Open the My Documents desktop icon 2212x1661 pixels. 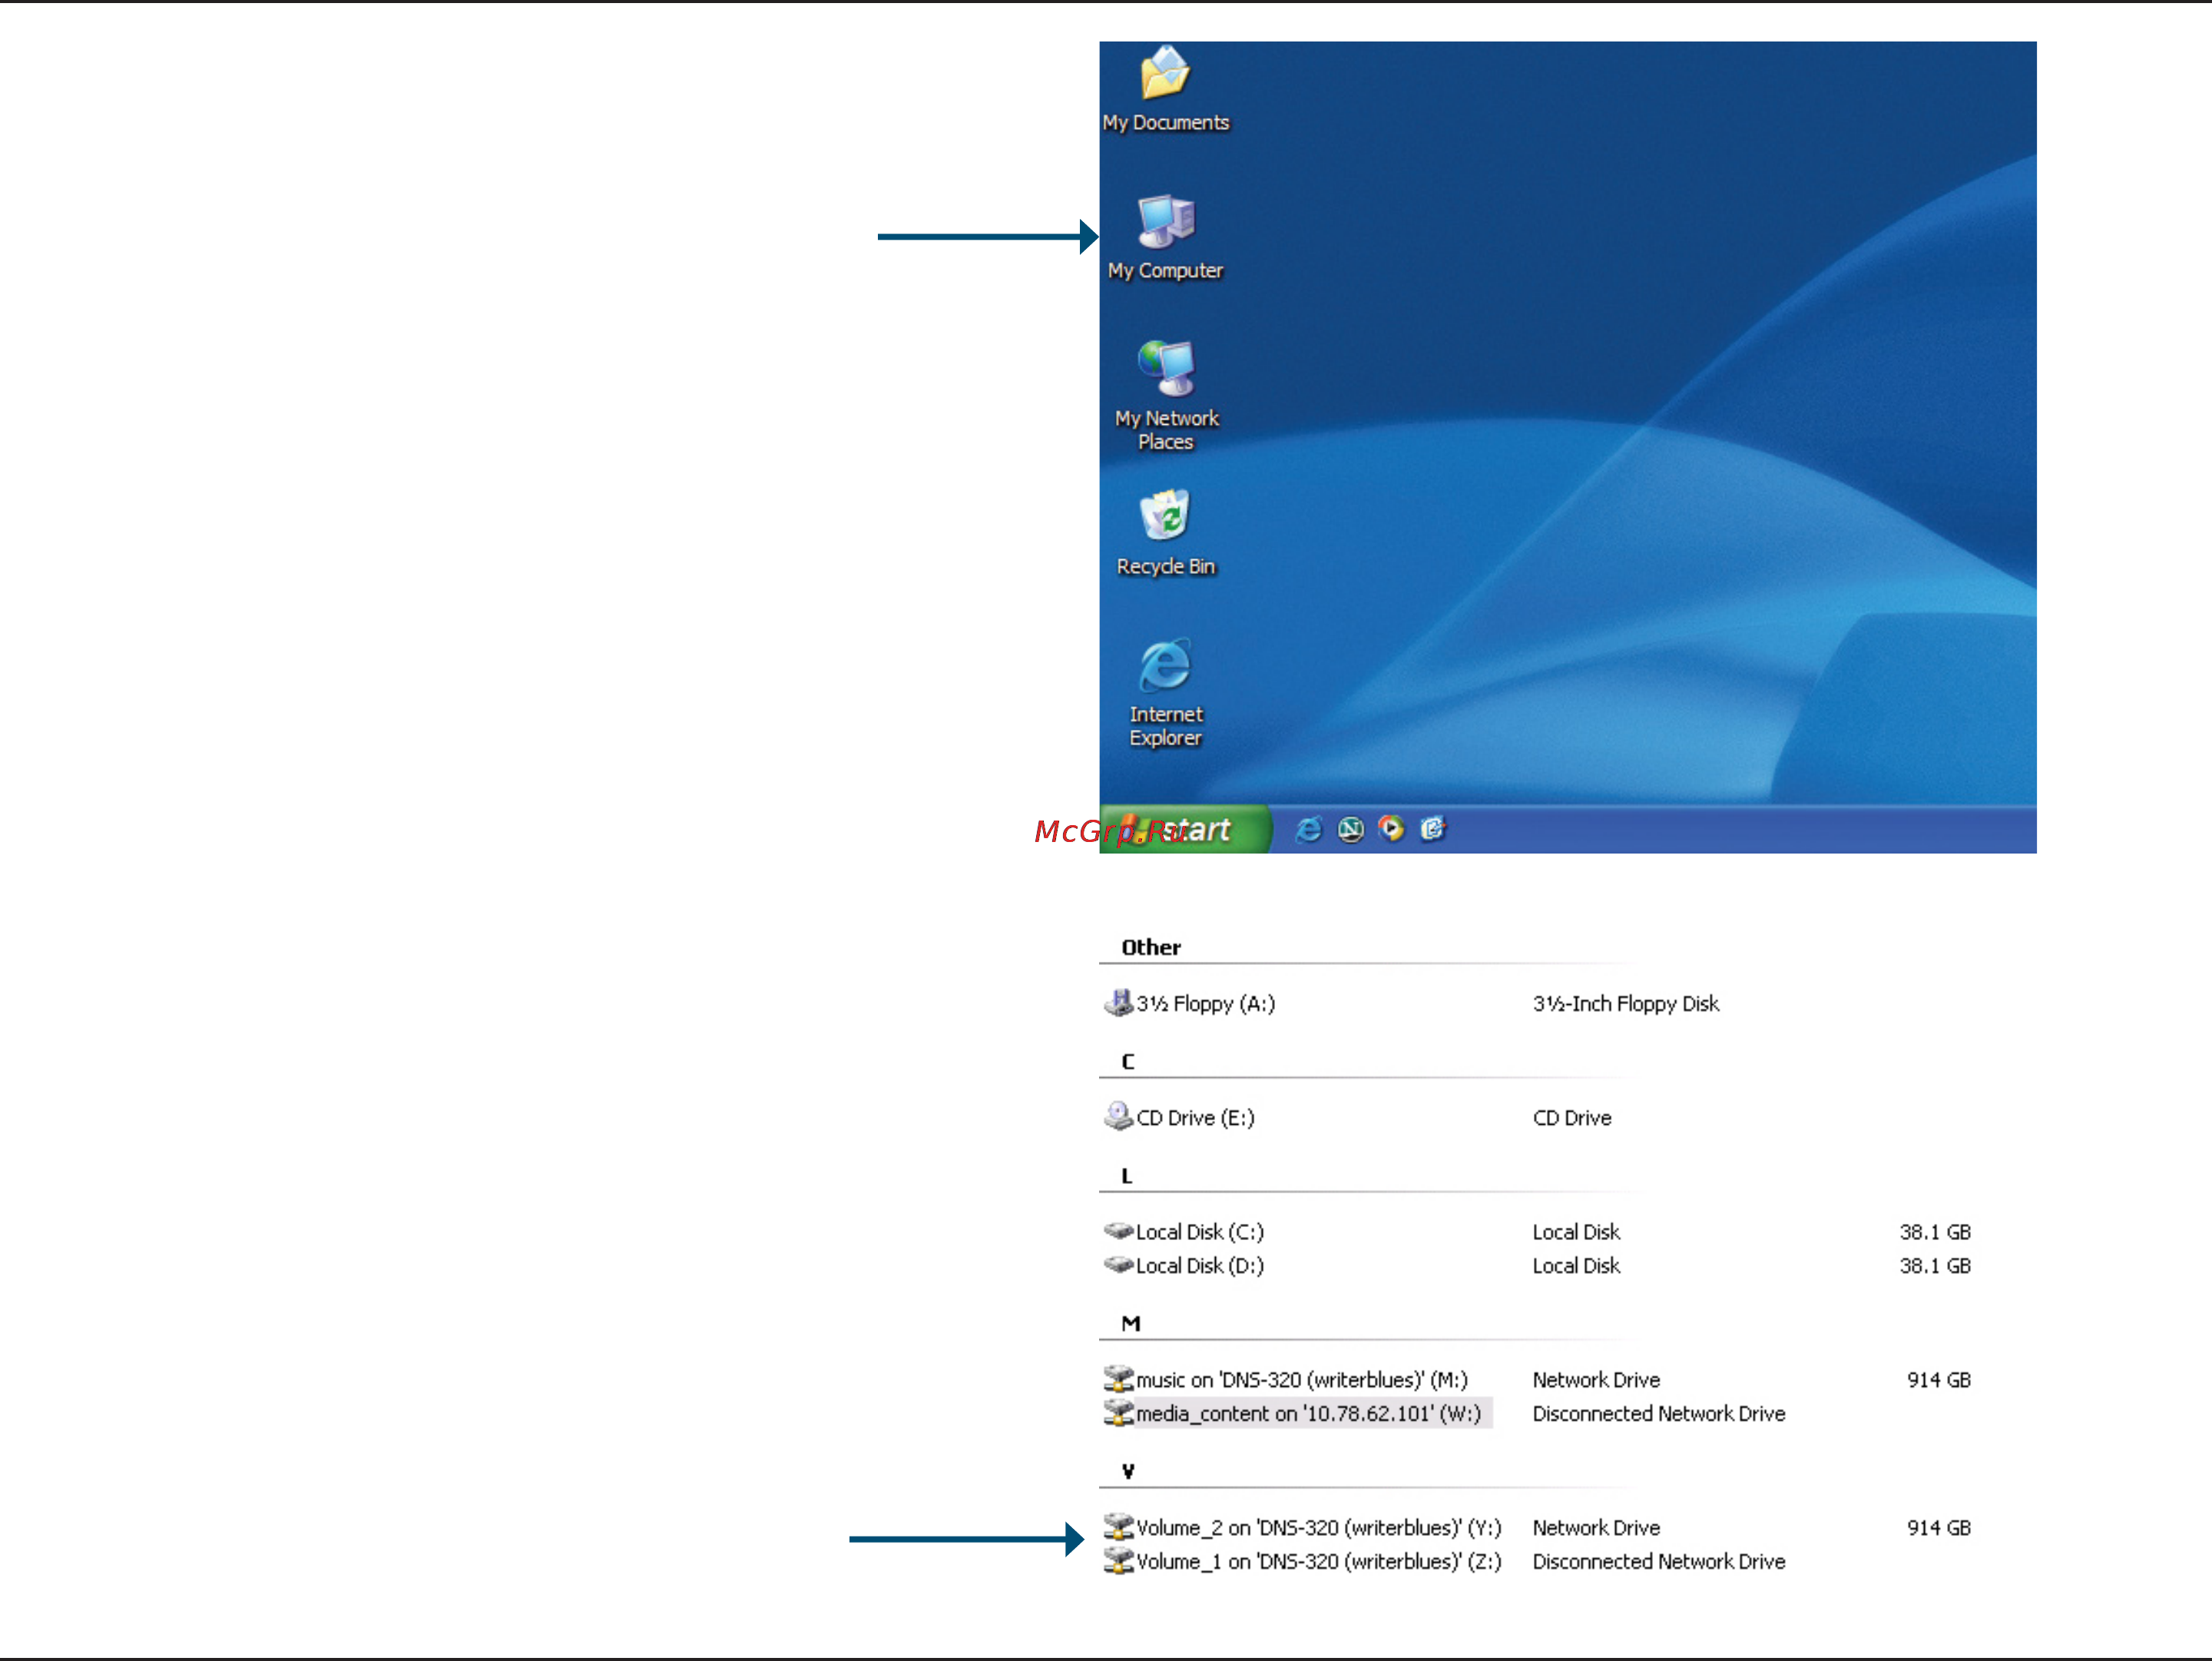pos(1165,89)
